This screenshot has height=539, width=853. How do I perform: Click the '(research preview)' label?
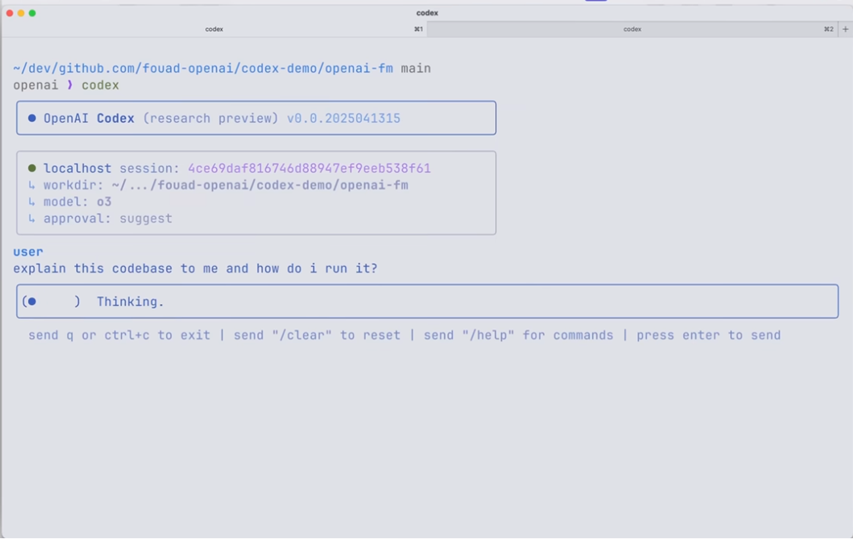[x=211, y=119]
